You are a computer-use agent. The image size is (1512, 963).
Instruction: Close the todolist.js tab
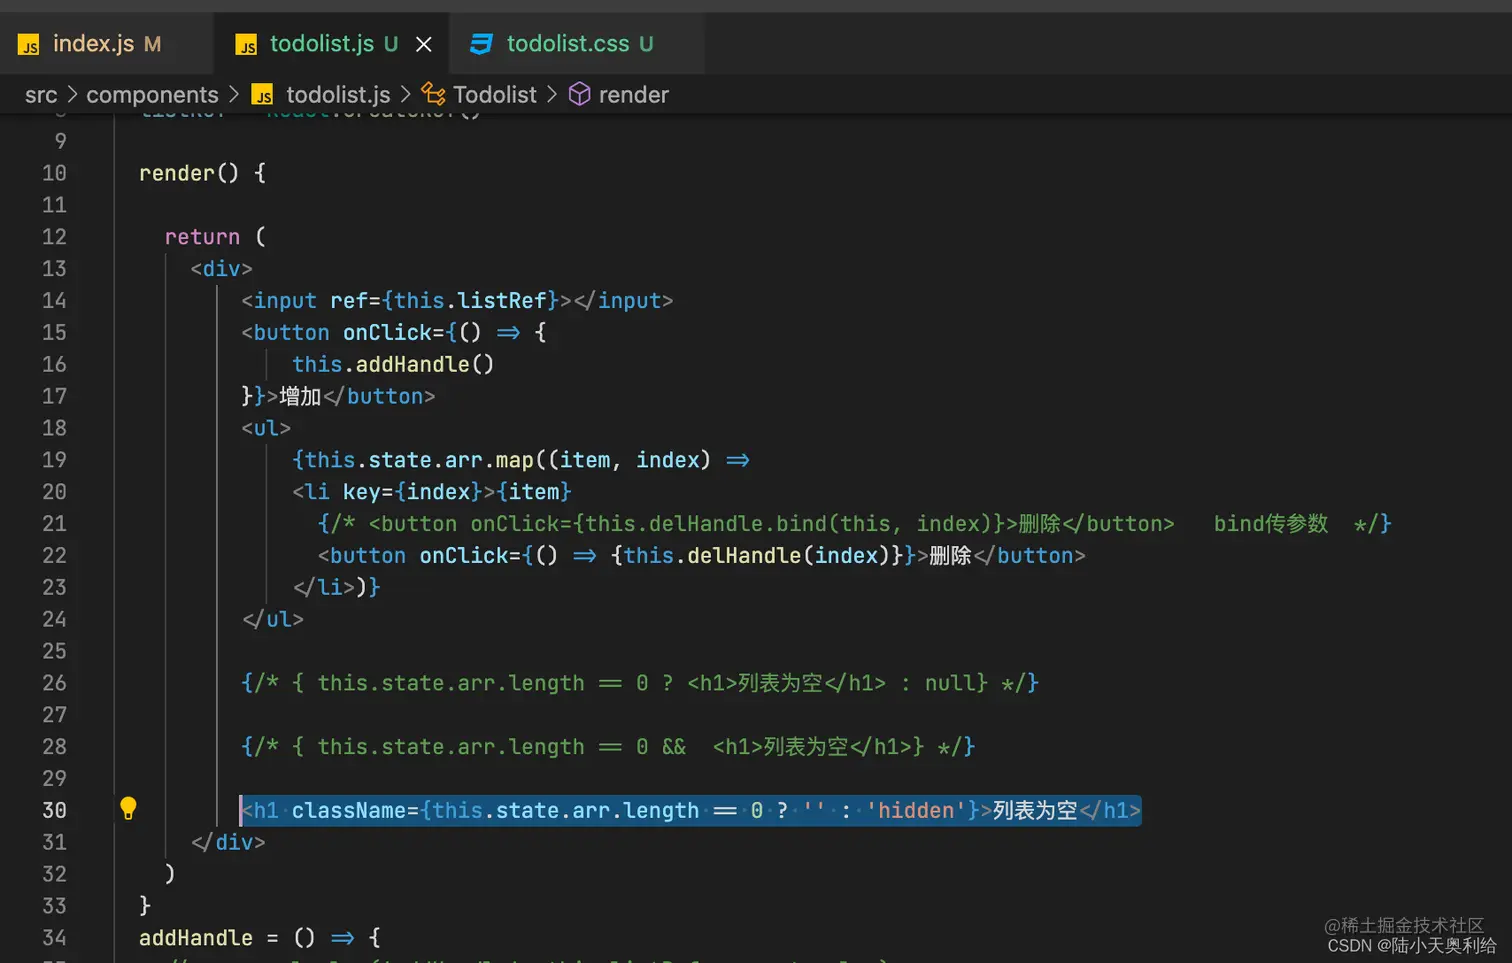click(x=424, y=44)
